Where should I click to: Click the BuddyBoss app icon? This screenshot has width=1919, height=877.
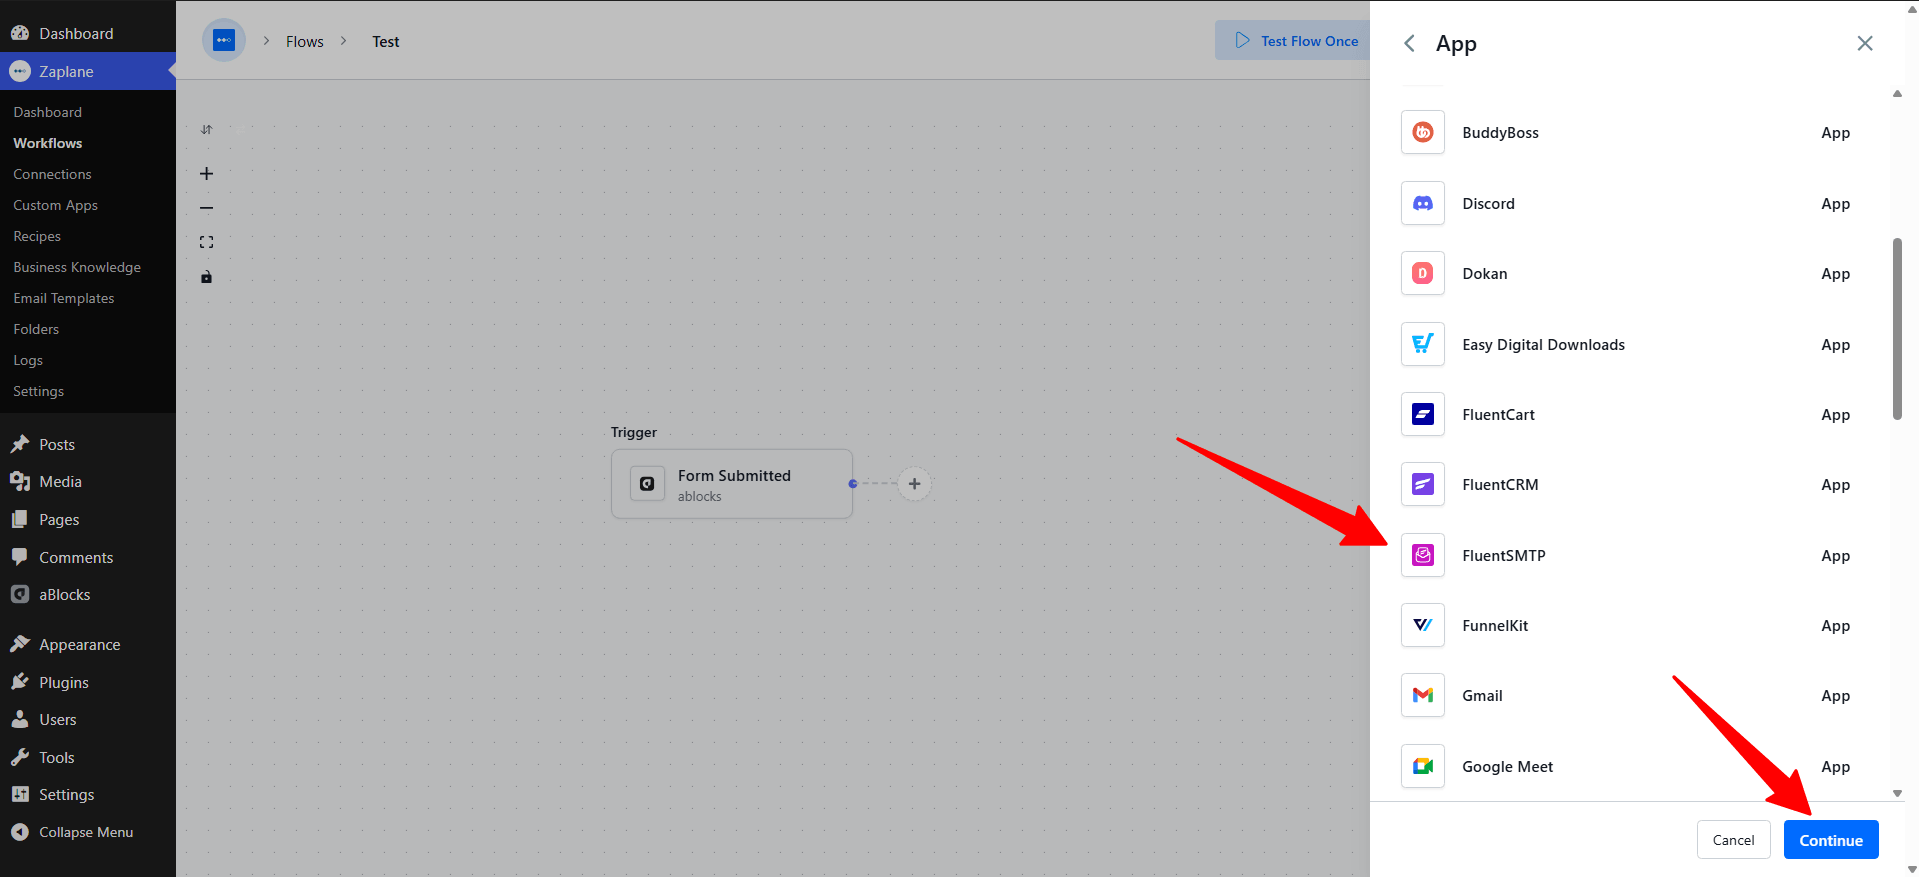point(1422,132)
